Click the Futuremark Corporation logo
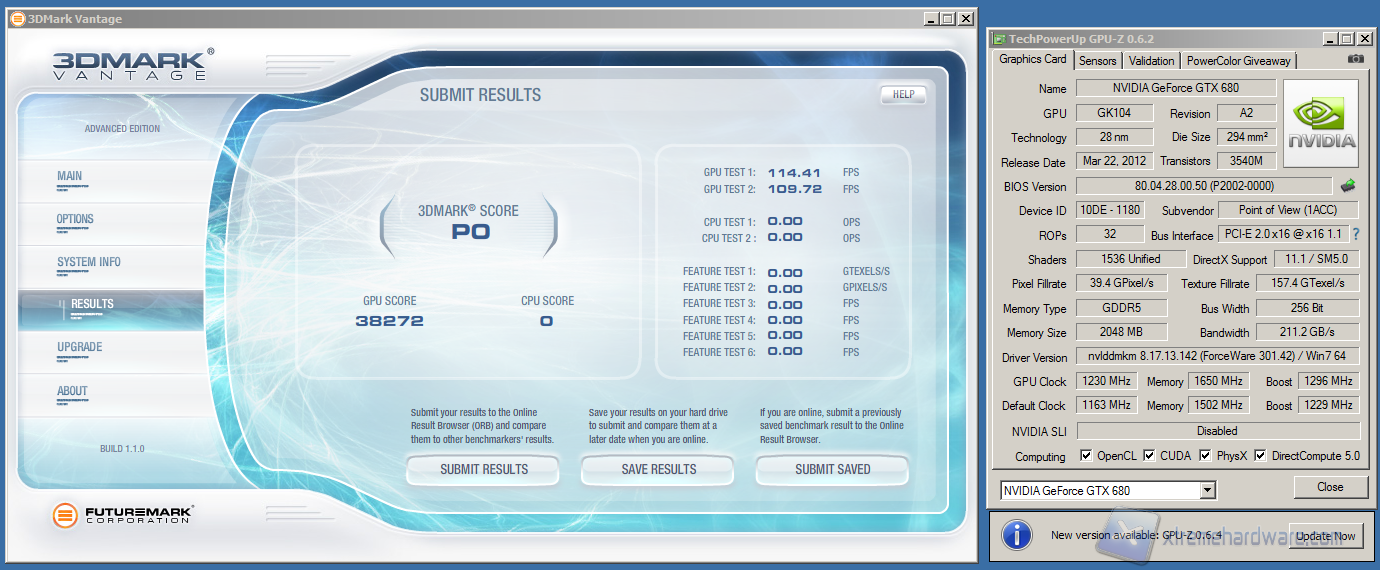This screenshot has width=1380, height=570. tap(123, 516)
